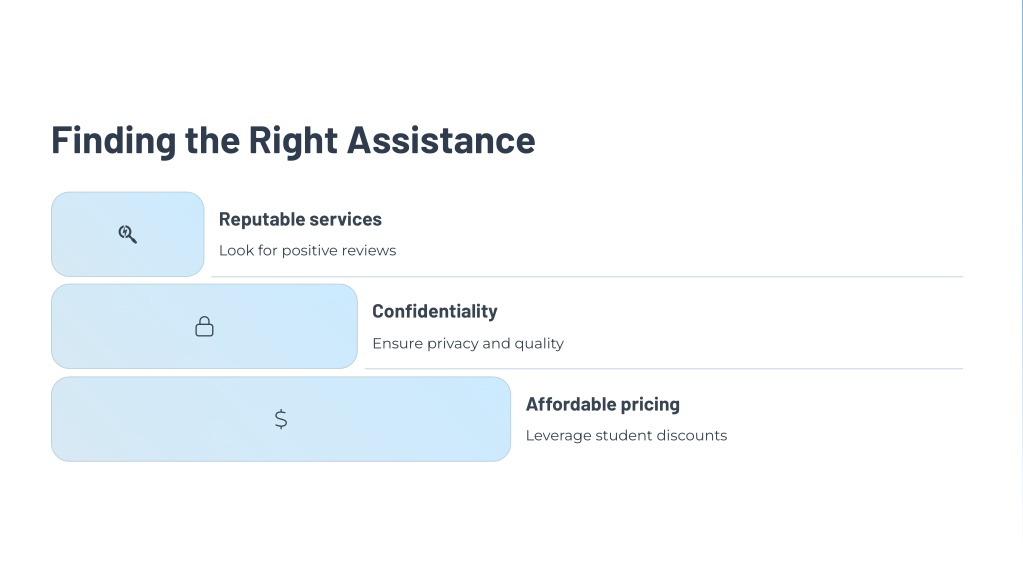Click the thin vertical line at right edge
The width and height of the screenshot is (1023, 576).
point(1022,288)
